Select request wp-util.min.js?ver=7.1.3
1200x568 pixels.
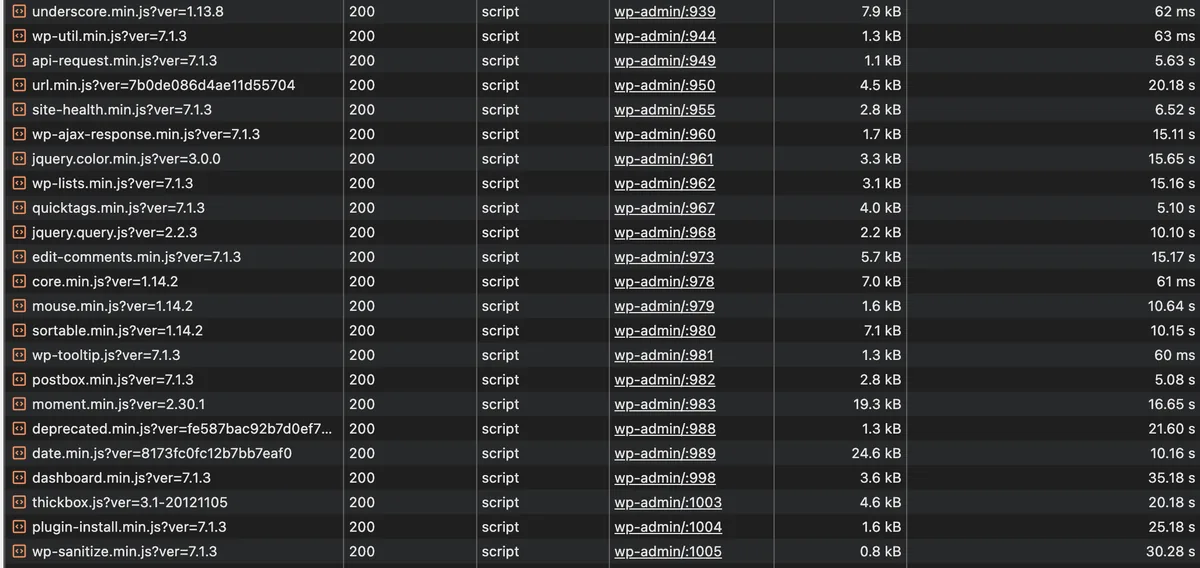109,36
